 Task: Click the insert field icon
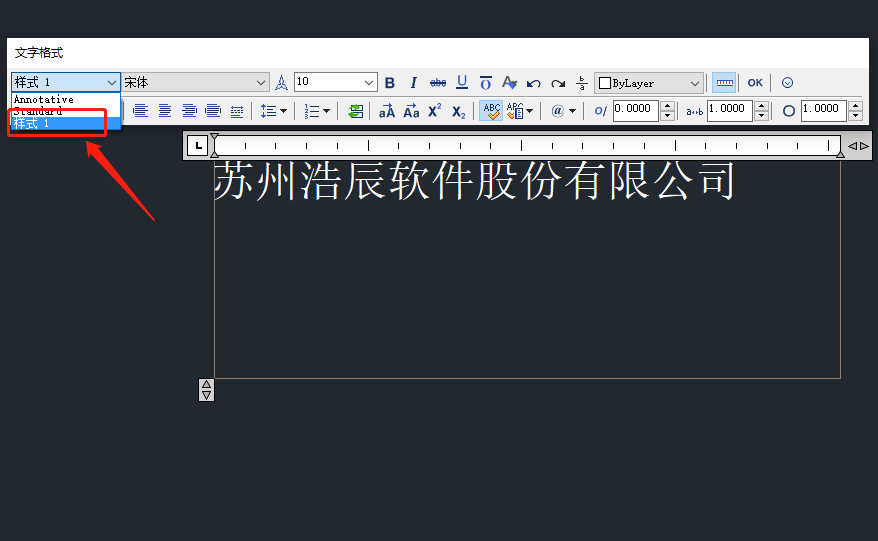(355, 111)
